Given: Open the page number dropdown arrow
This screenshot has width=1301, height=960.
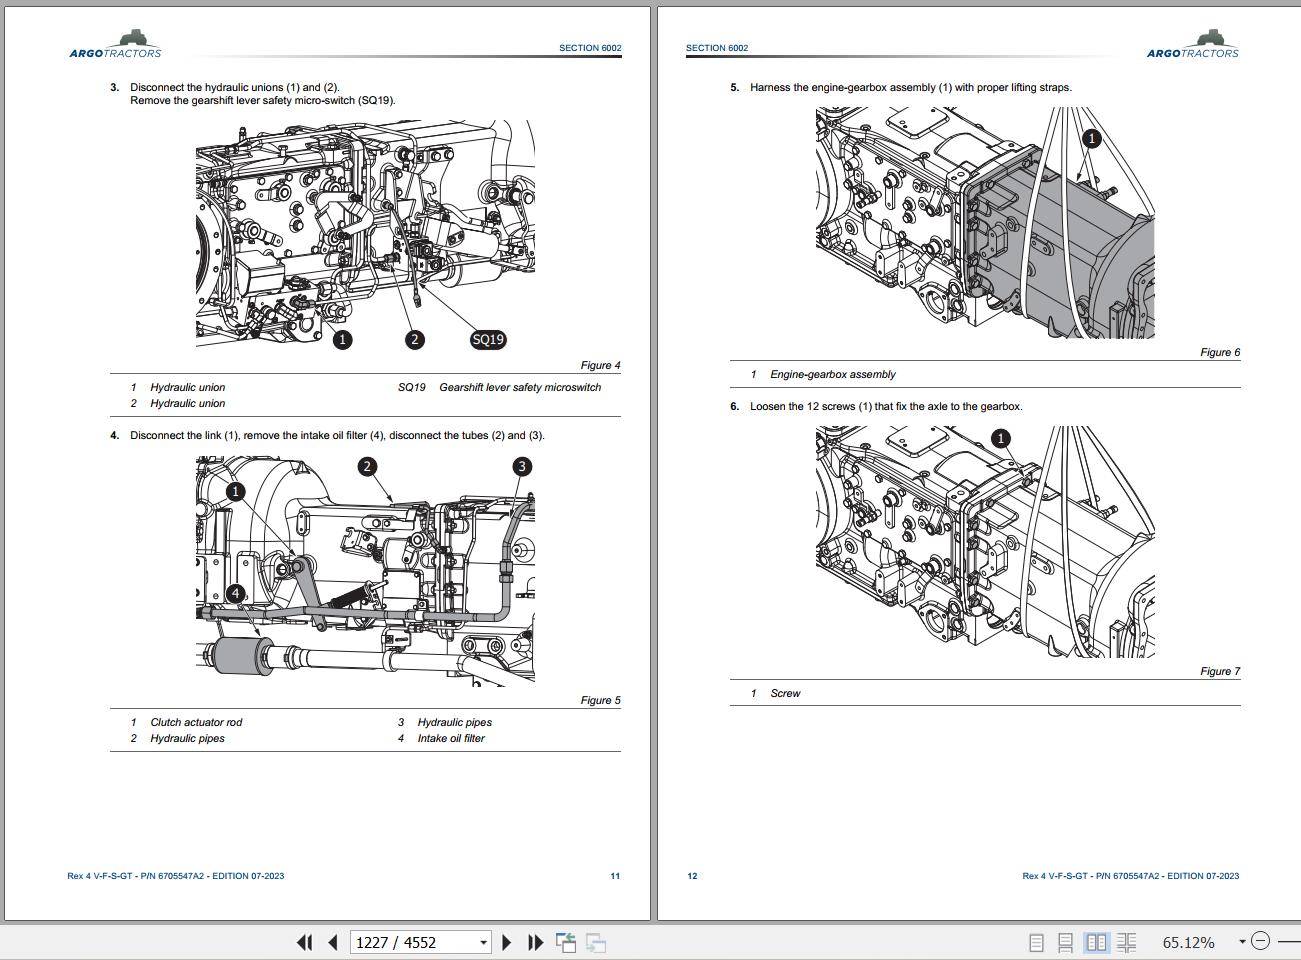Looking at the screenshot, I should pos(484,942).
